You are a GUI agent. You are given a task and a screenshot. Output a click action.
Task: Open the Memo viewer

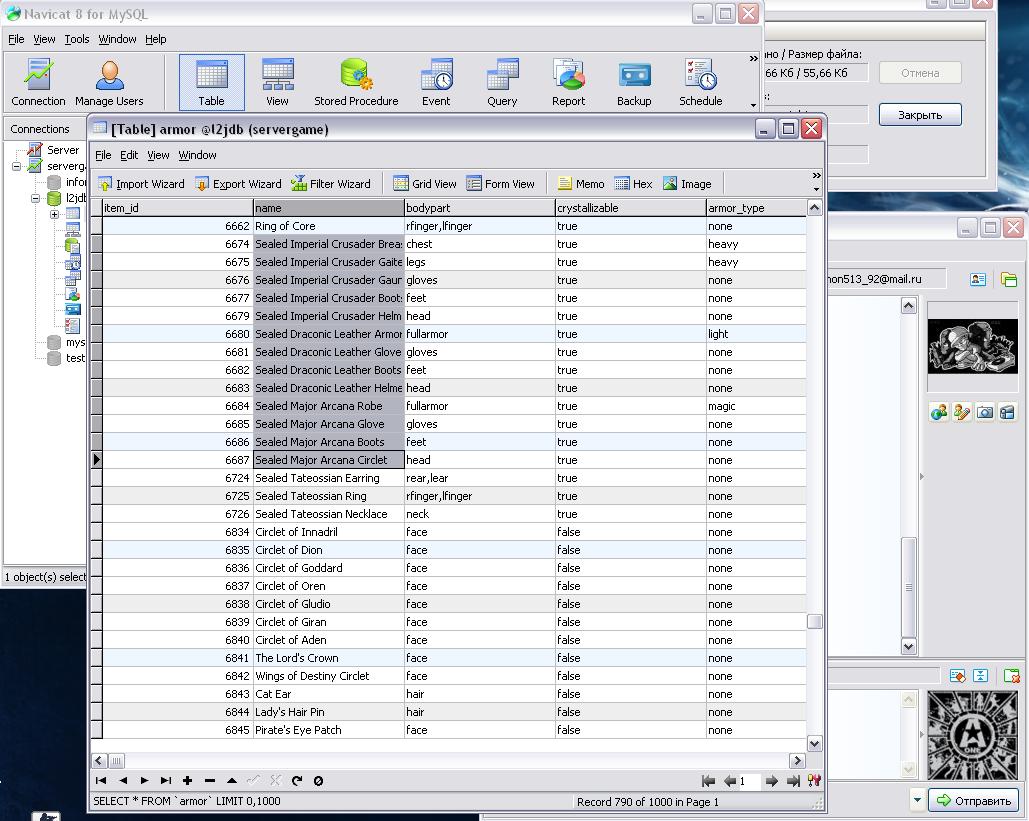tap(581, 184)
